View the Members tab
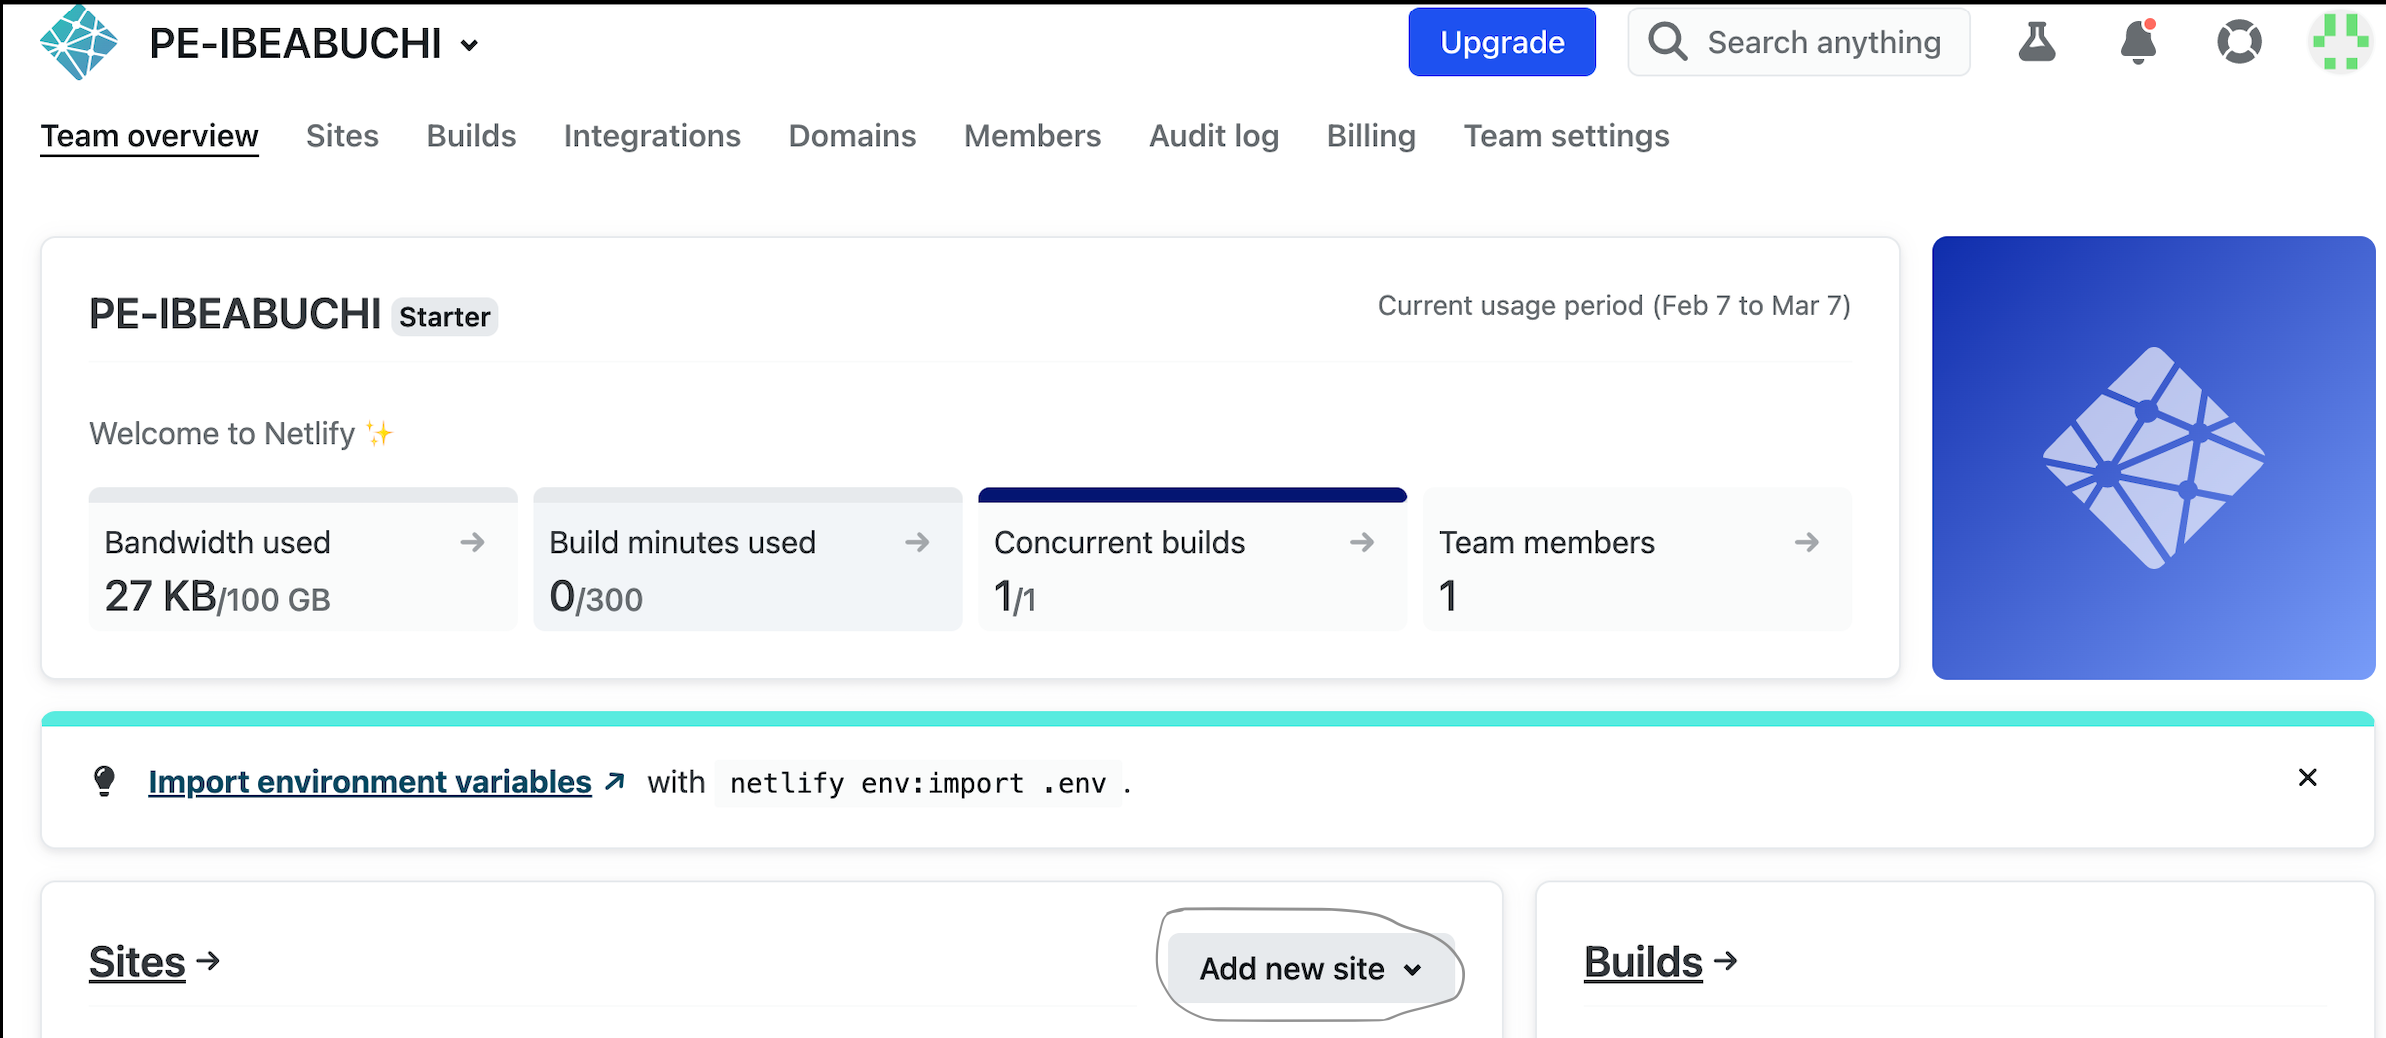This screenshot has height=1038, width=2386. click(x=1032, y=136)
